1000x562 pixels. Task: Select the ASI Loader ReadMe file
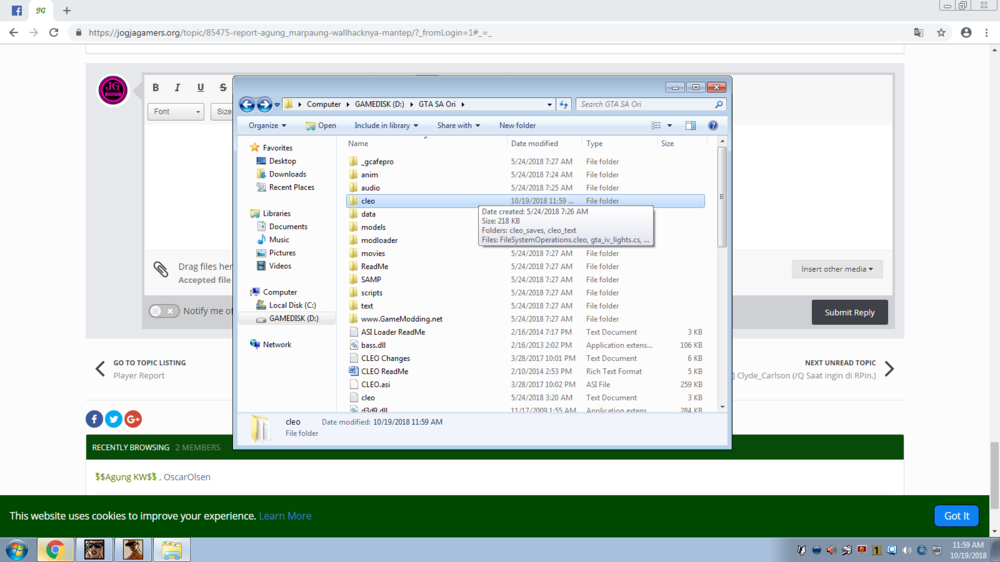393,332
